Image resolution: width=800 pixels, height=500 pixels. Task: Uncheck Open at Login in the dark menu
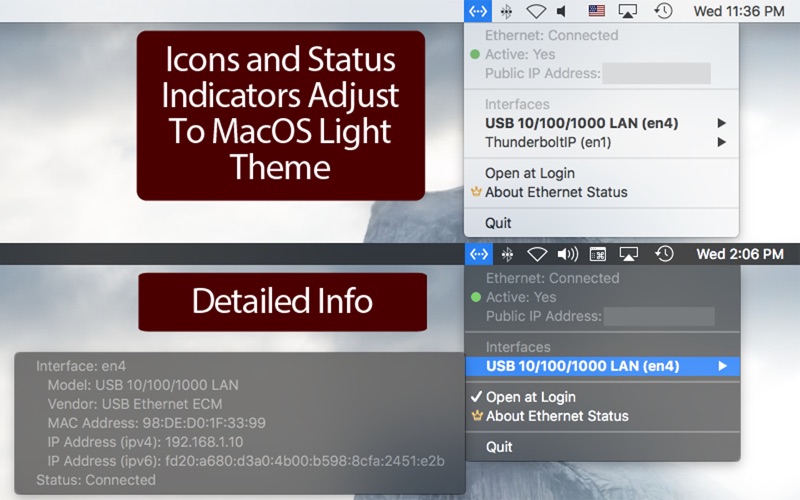530,397
